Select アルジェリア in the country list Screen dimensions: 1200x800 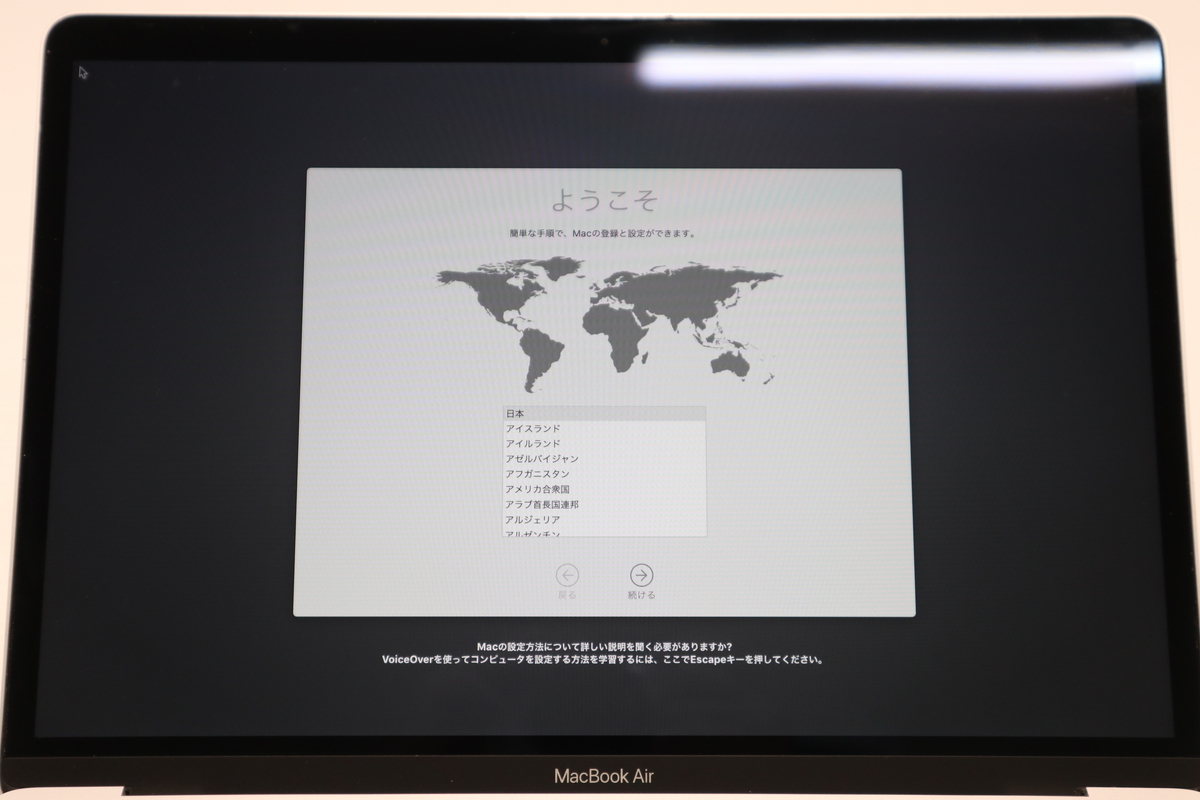click(x=604, y=520)
